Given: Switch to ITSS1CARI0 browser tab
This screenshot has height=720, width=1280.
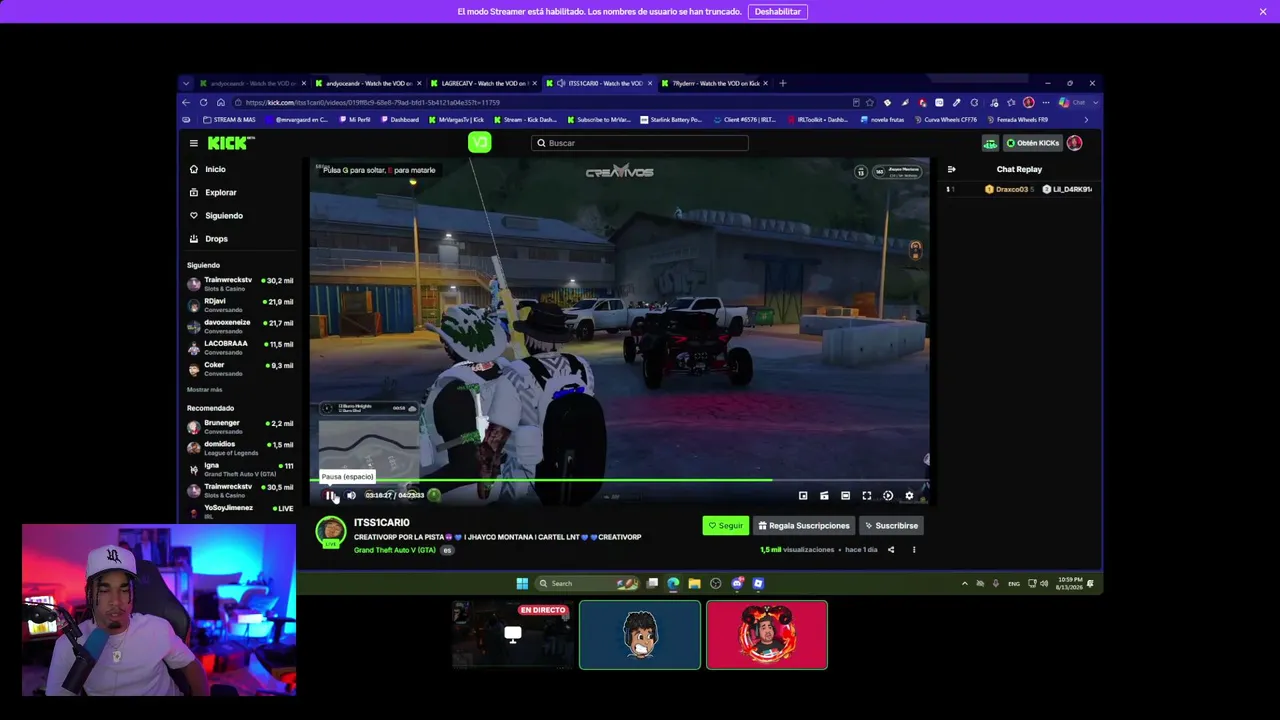Looking at the screenshot, I should (x=599, y=83).
